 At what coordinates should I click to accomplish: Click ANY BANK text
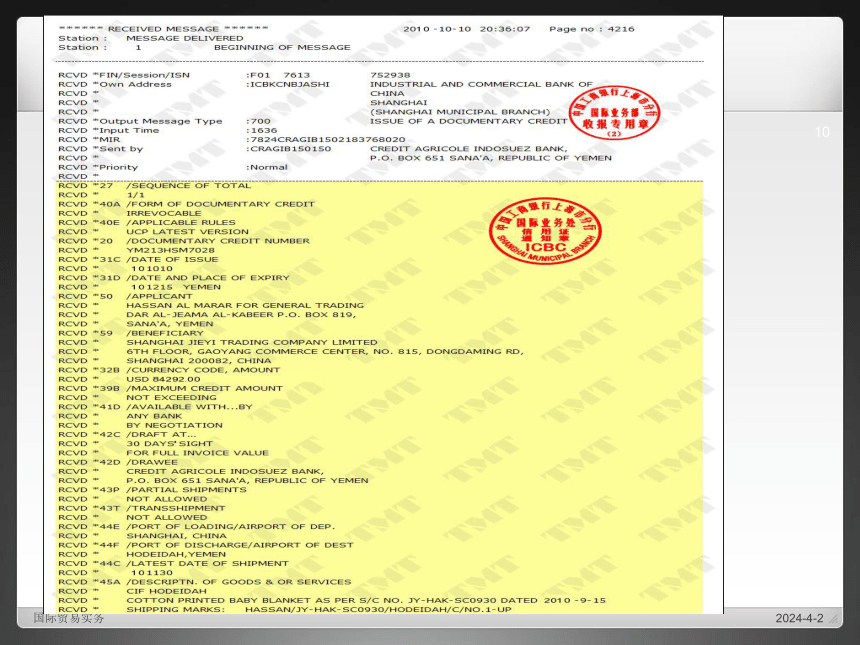pos(154,416)
